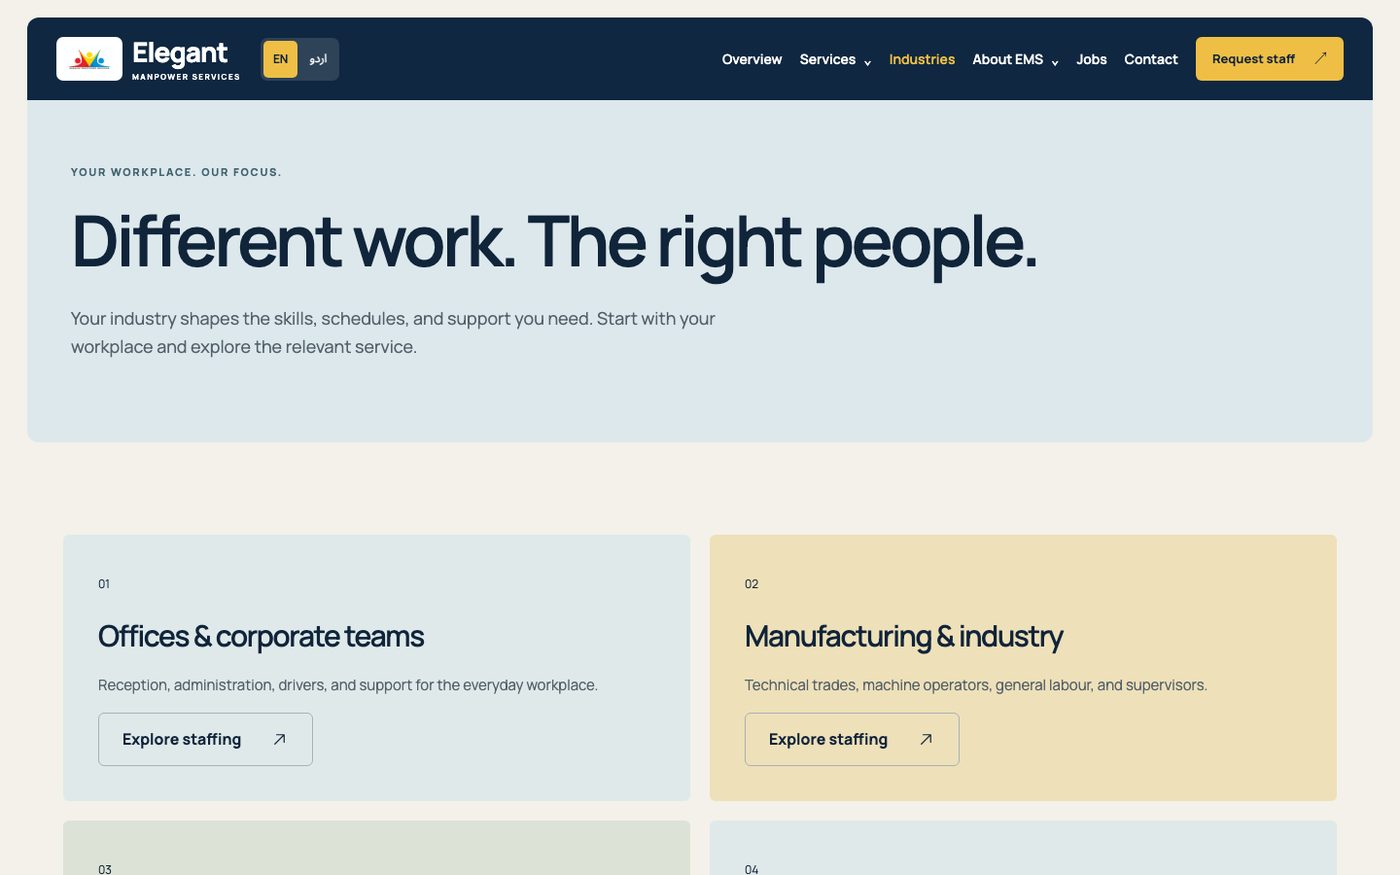1400x875 pixels.
Task: Click the arrow icon under Offices & corporate teams
Action: [x=280, y=739]
